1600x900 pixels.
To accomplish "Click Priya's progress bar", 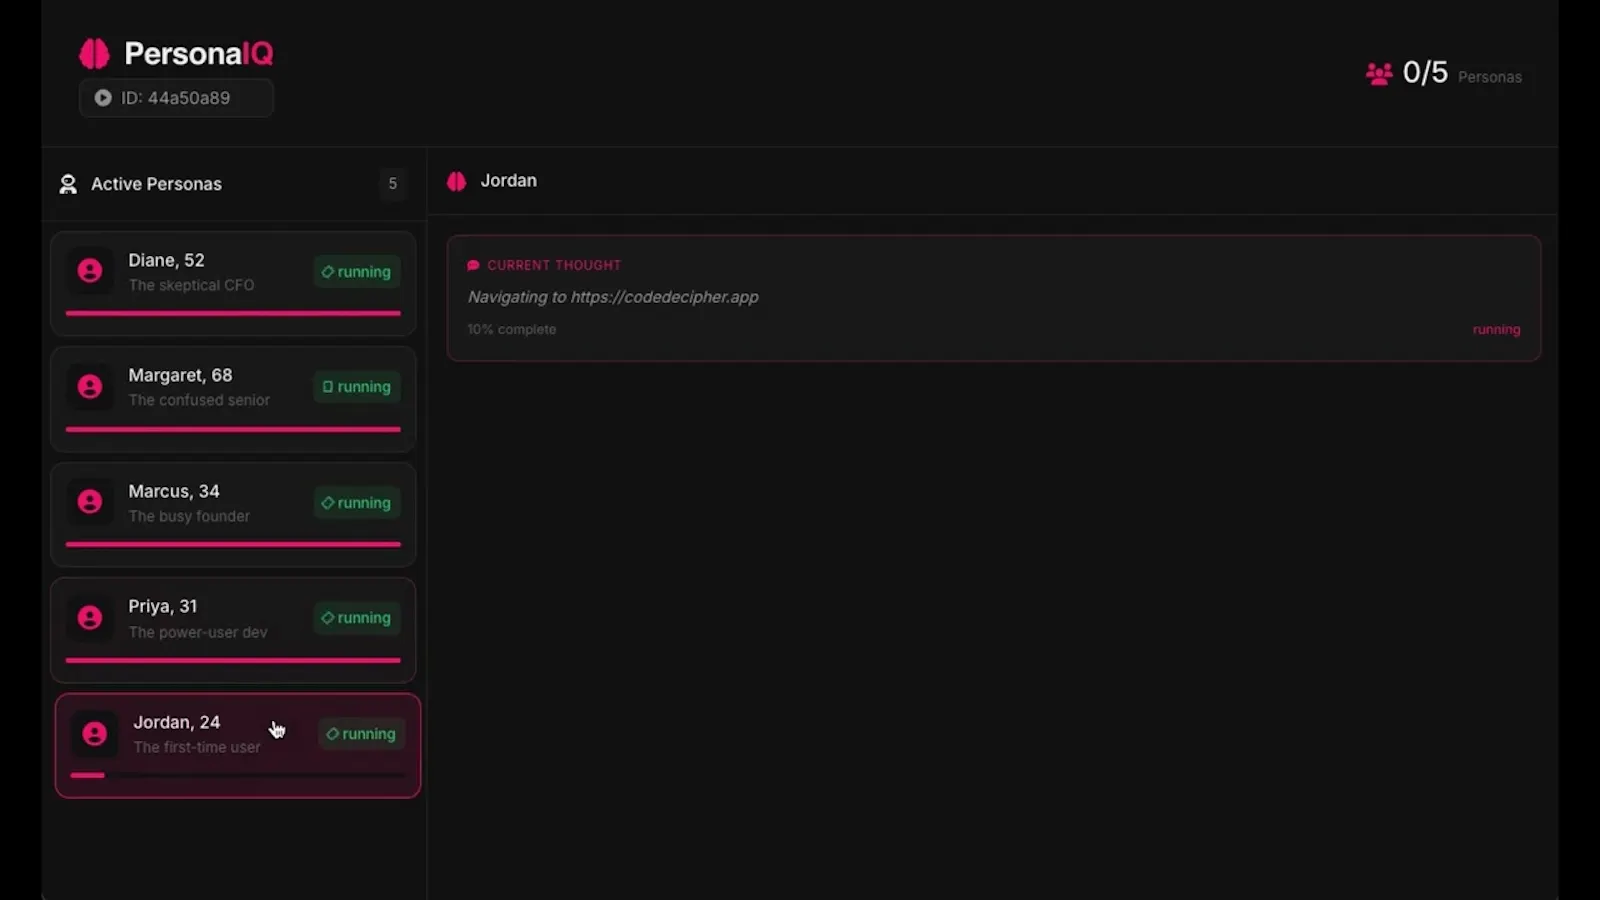I will 233,660.
